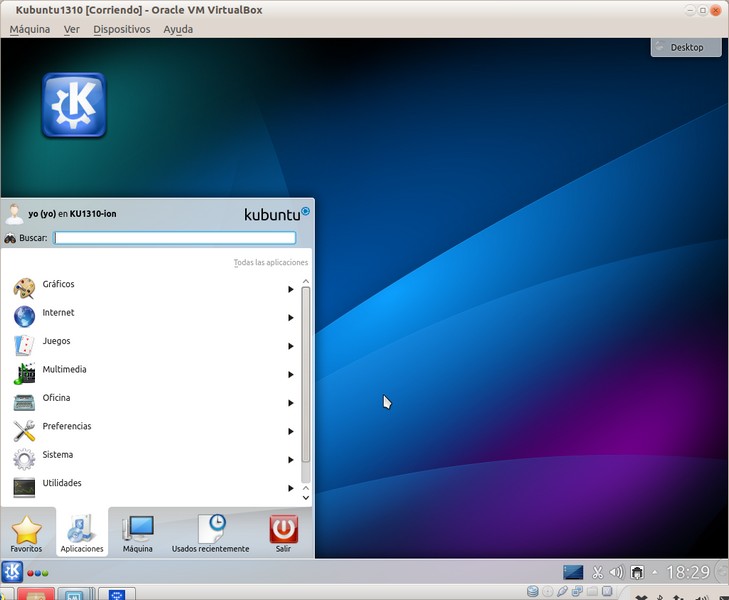Click the Klipper scissors tray icon
The height and width of the screenshot is (600, 729).
598,572
